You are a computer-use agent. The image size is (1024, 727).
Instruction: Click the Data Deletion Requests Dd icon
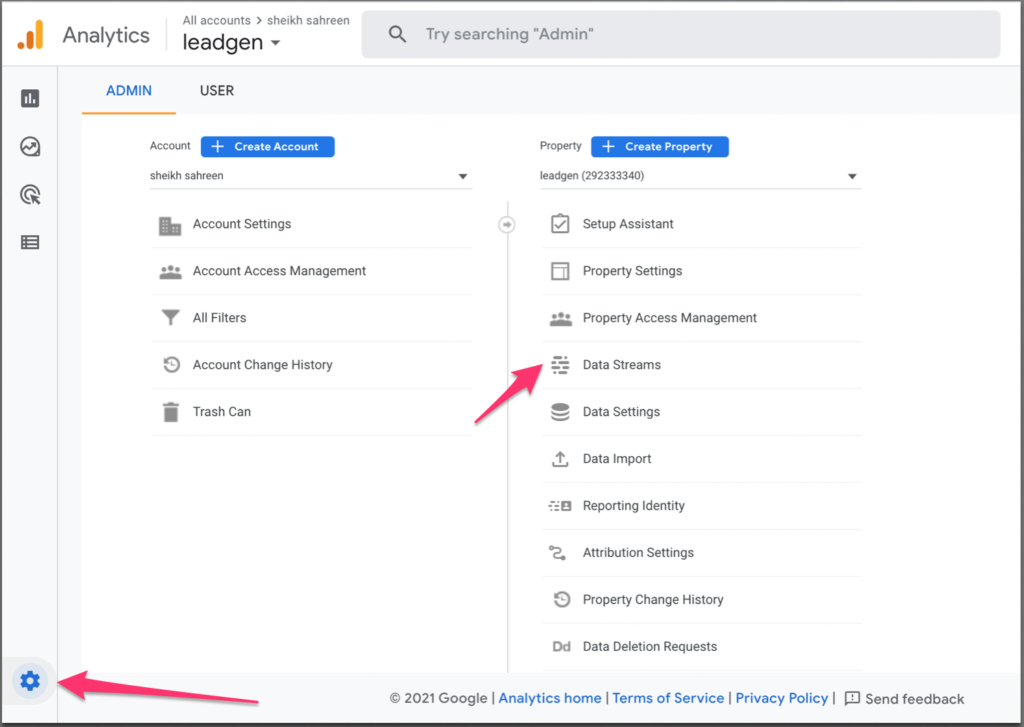[562, 647]
